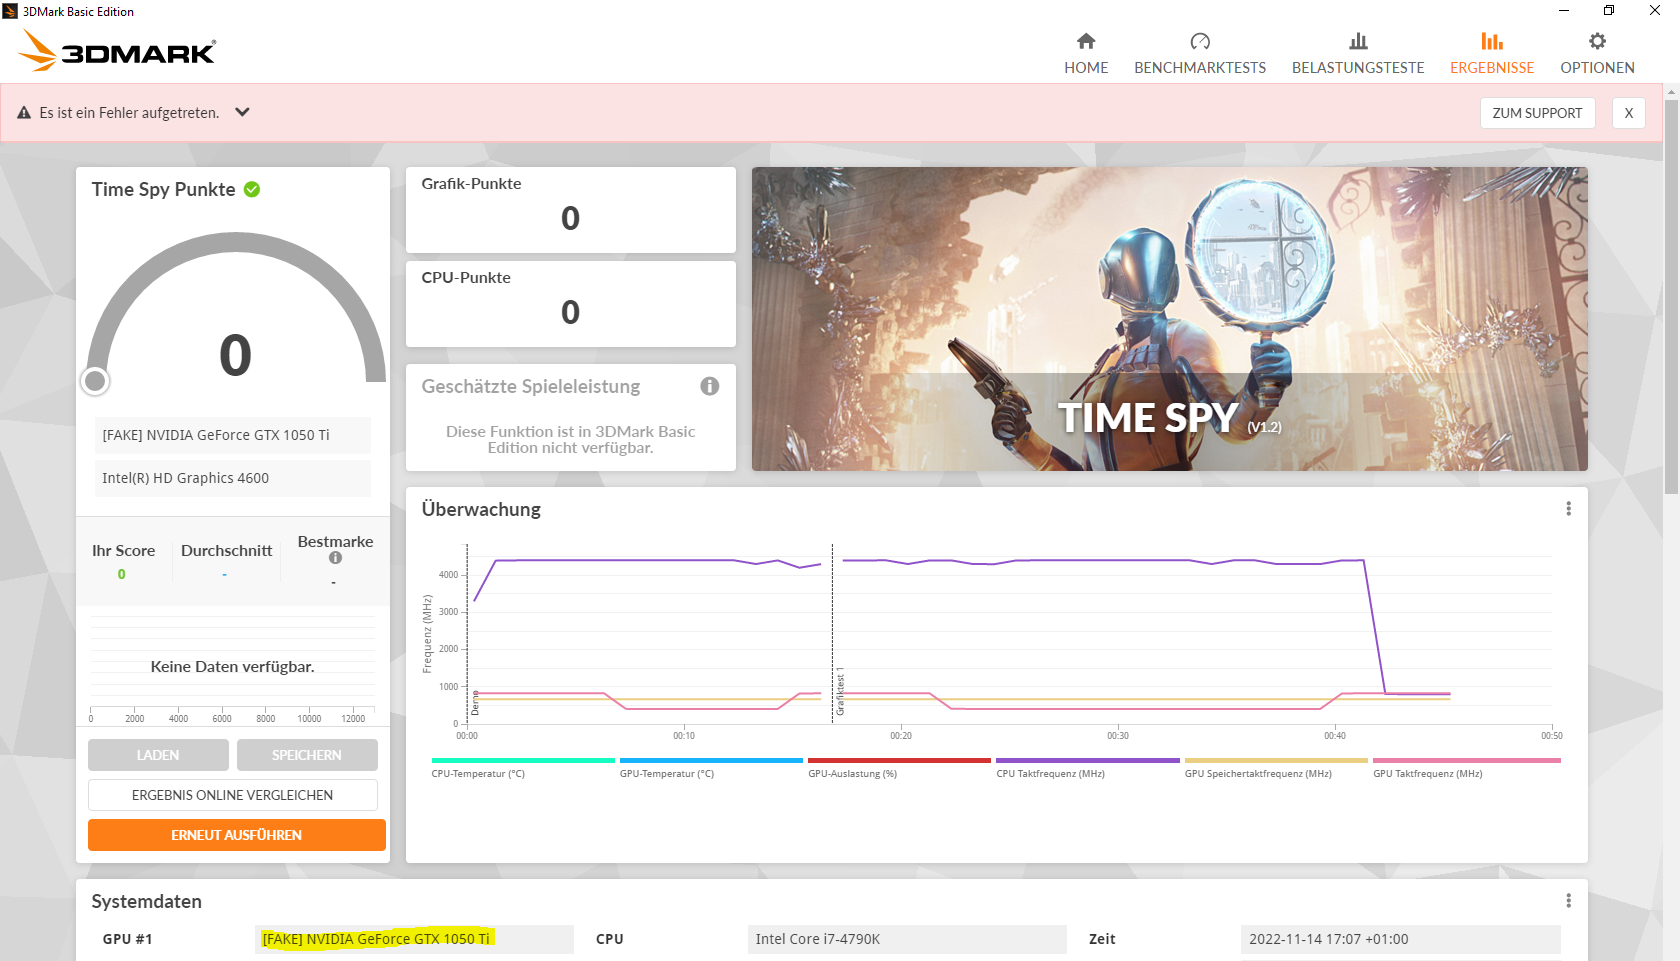1680x961 pixels.
Task: Click the 'Intel(R) HD Graphics 4600' row
Action: point(232,478)
